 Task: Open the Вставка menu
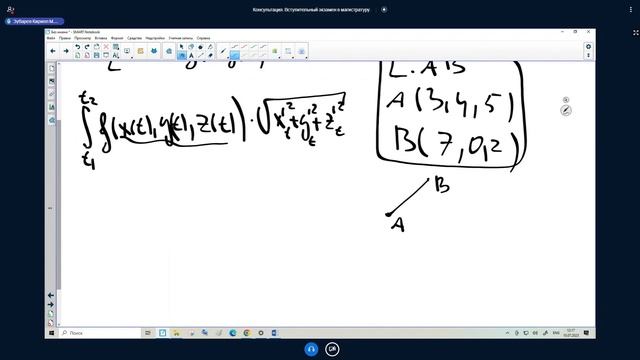pyautogui.click(x=101, y=38)
